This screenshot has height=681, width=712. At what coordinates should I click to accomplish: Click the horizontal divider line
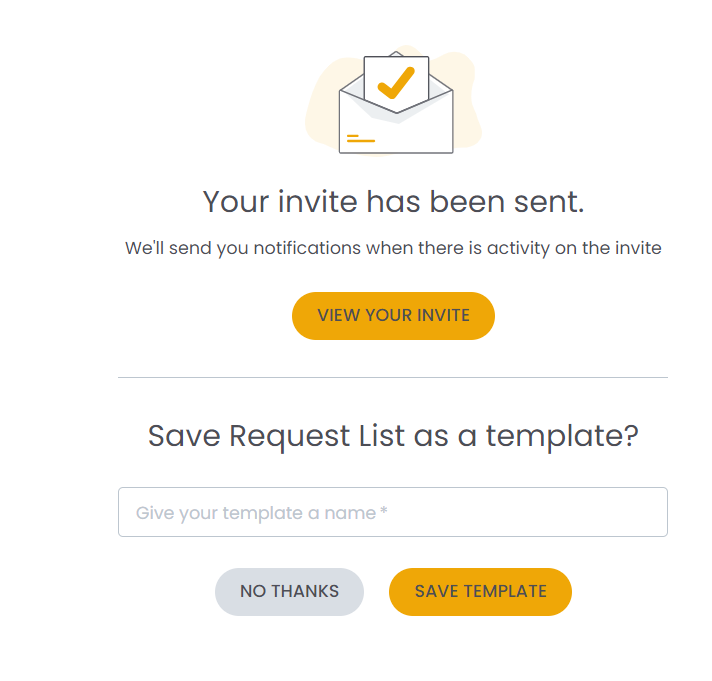click(393, 378)
